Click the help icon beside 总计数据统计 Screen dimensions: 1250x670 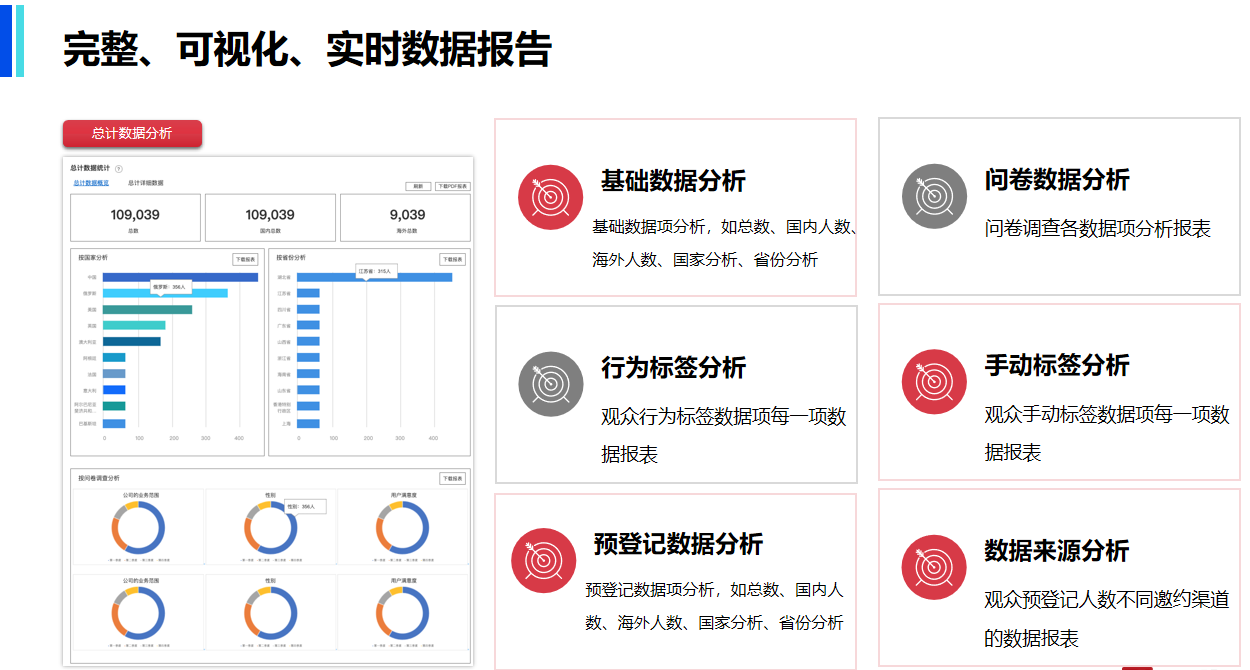(119, 169)
